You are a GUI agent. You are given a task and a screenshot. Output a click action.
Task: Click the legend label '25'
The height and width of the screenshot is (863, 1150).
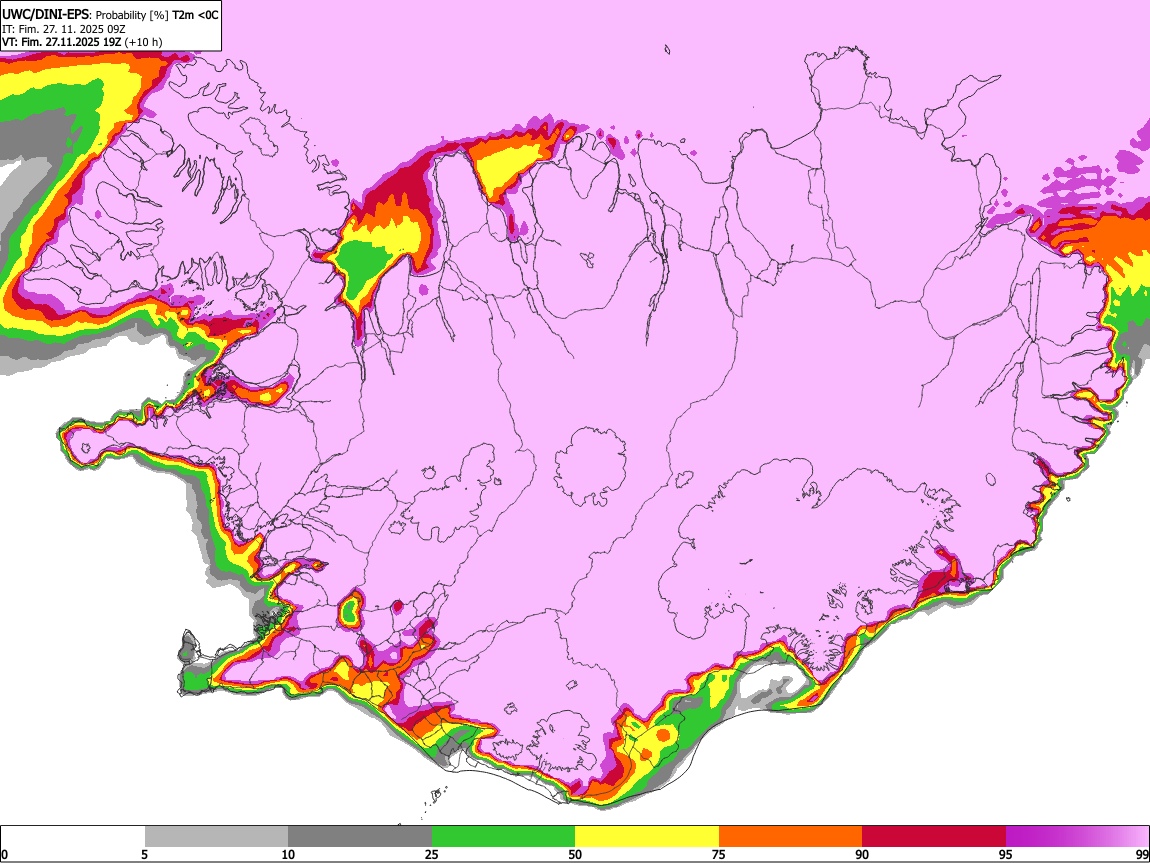pyautogui.click(x=432, y=855)
